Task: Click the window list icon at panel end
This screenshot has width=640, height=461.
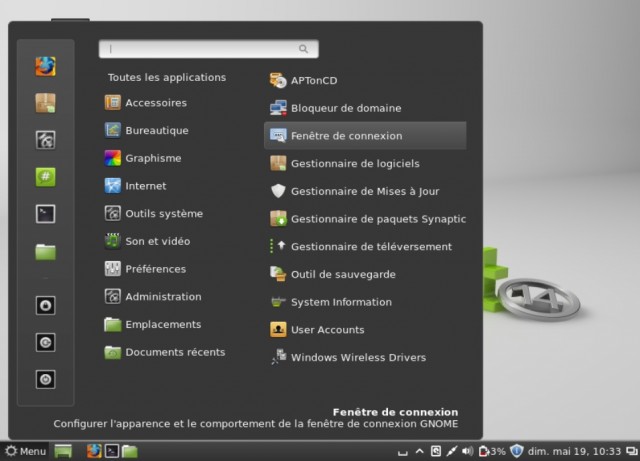Action: point(632,451)
